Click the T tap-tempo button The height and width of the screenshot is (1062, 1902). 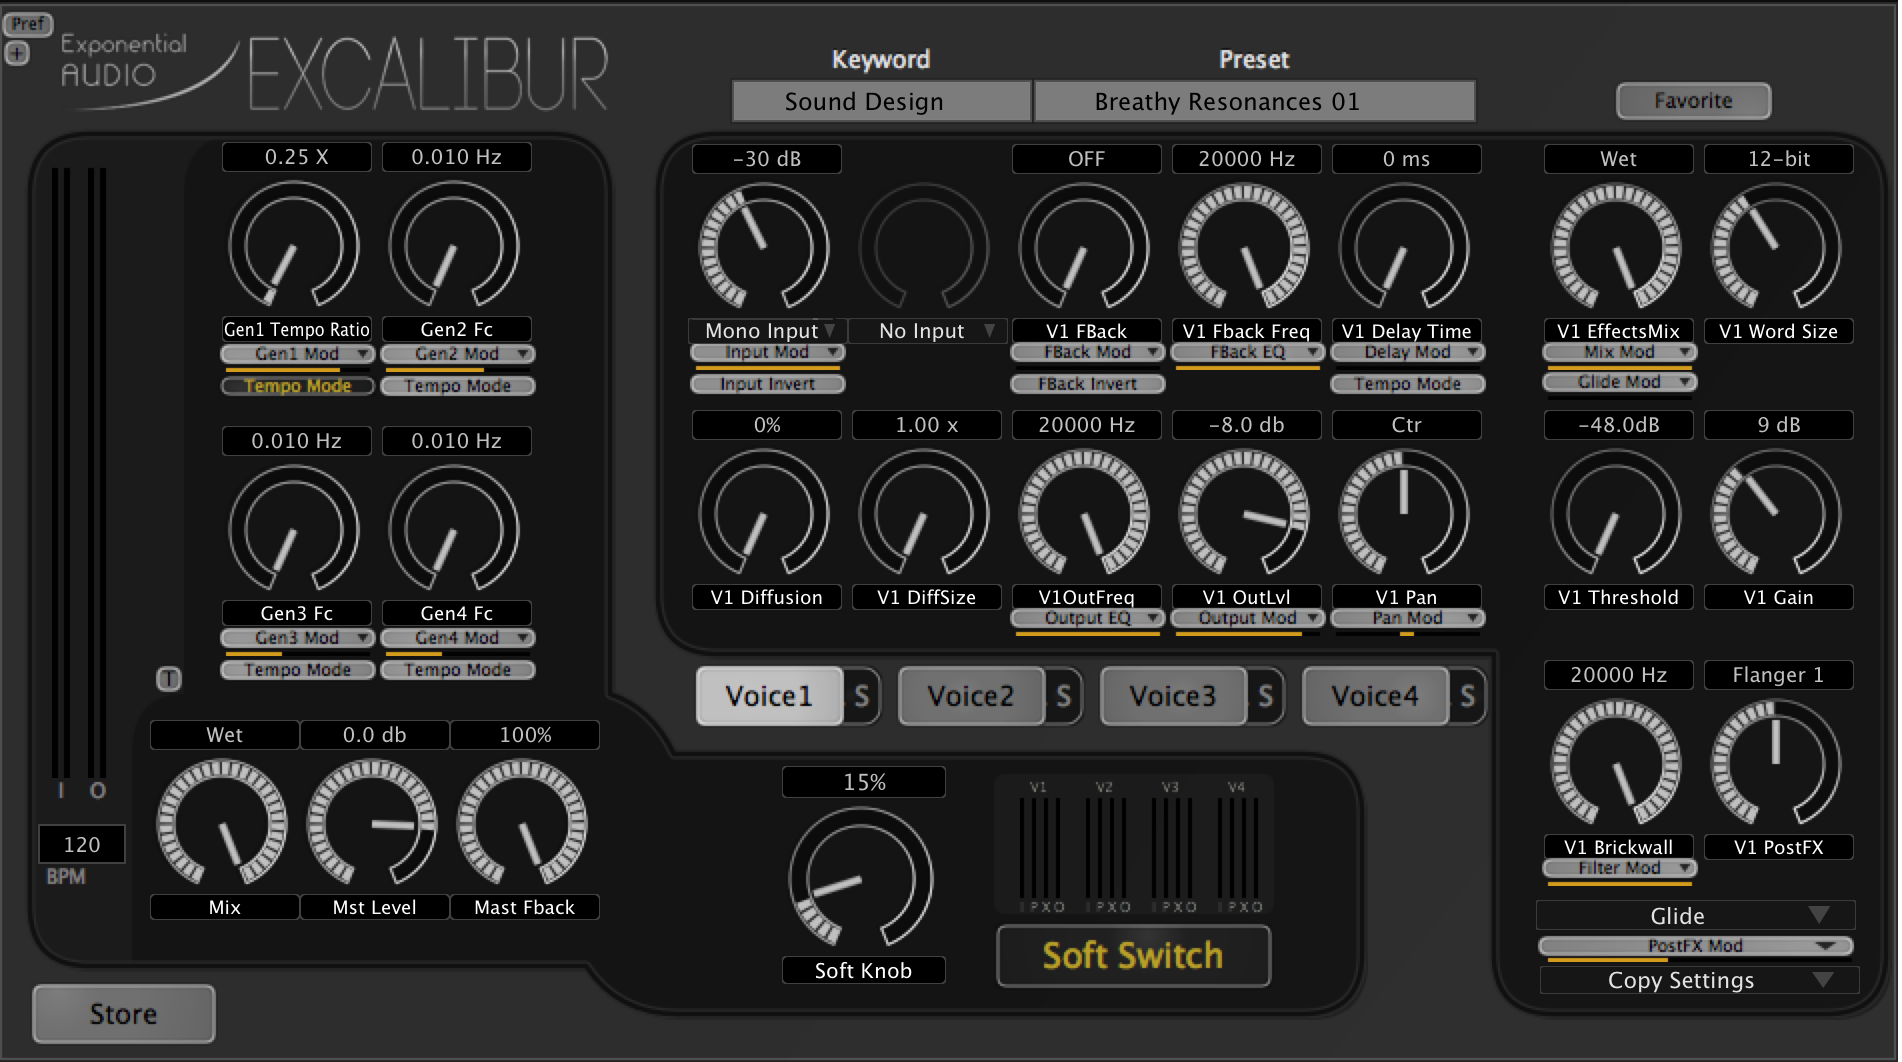tap(168, 679)
